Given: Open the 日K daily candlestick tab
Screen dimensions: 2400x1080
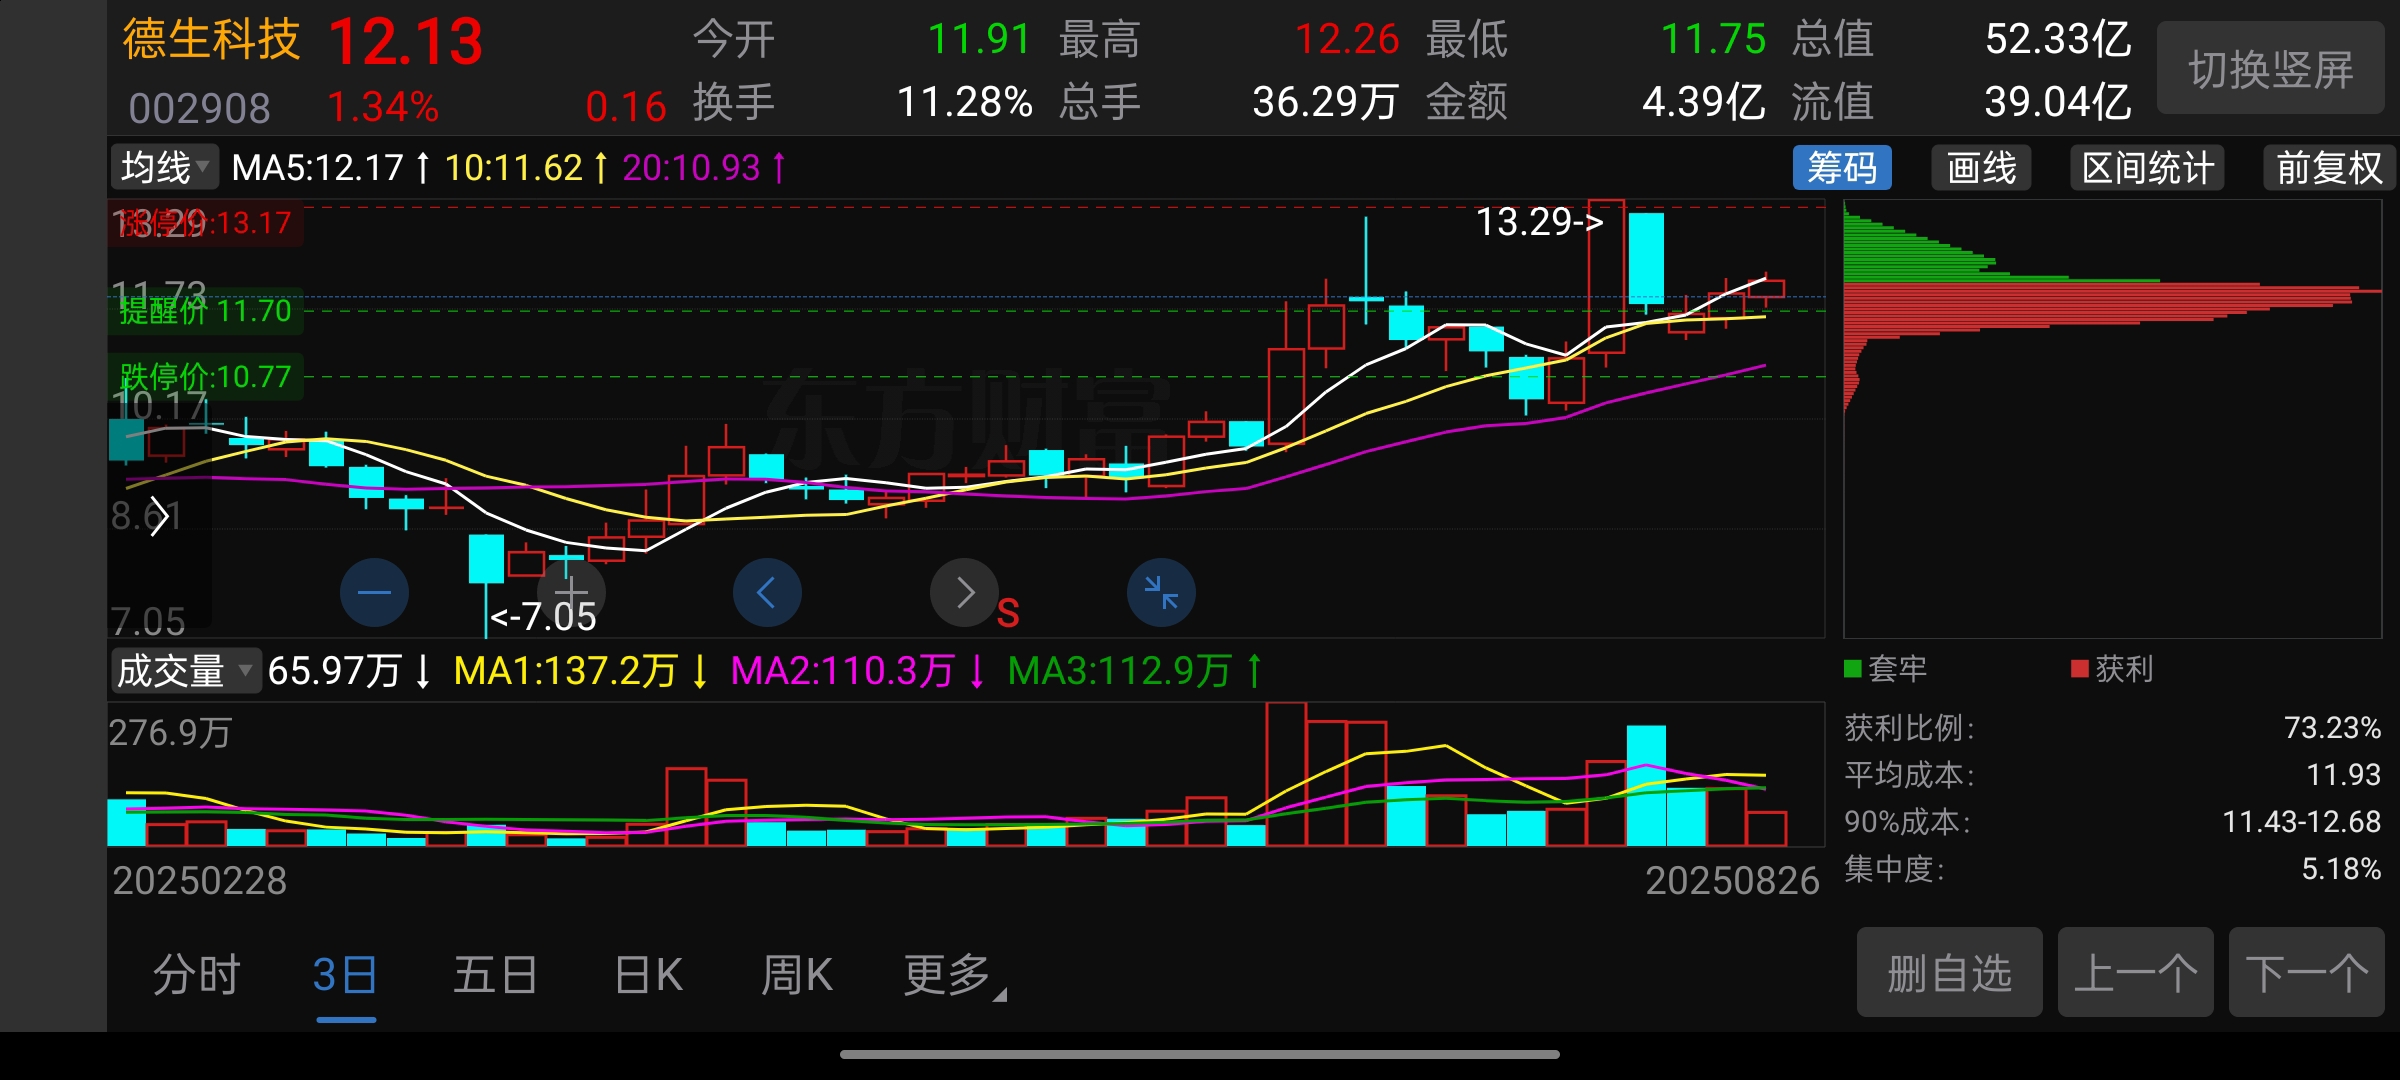Looking at the screenshot, I should pos(648,975).
